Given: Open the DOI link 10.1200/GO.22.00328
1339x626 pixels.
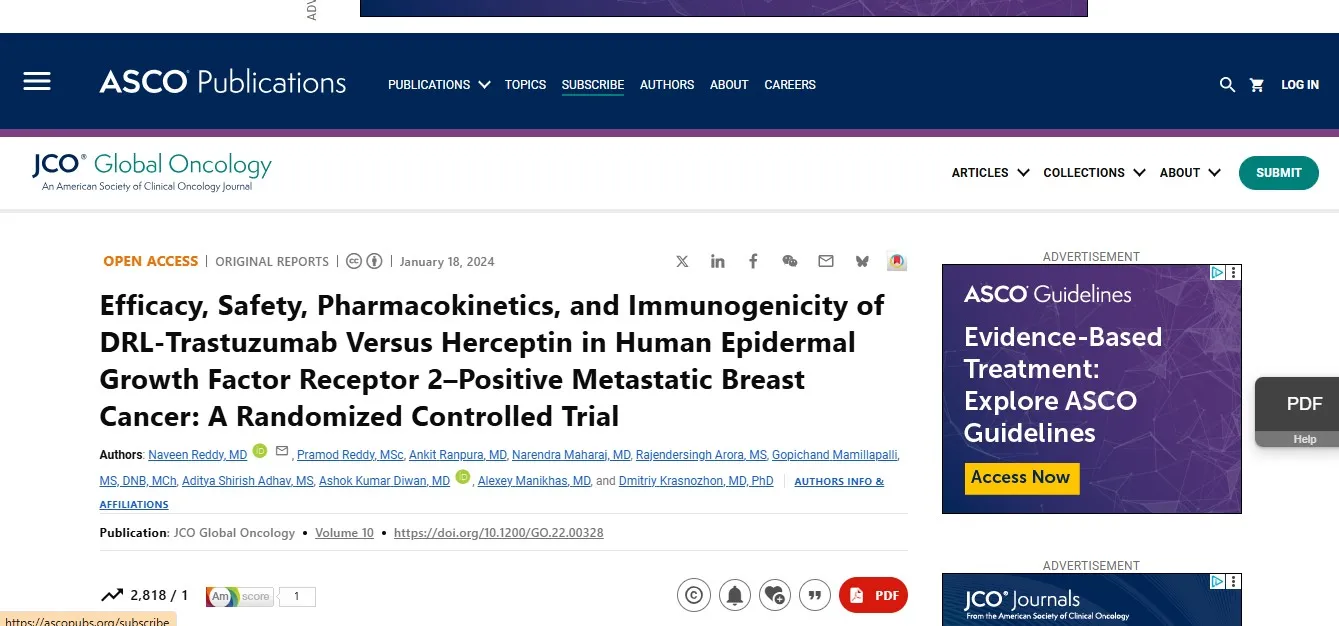Looking at the screenshot, I should [x=499, y=533].
